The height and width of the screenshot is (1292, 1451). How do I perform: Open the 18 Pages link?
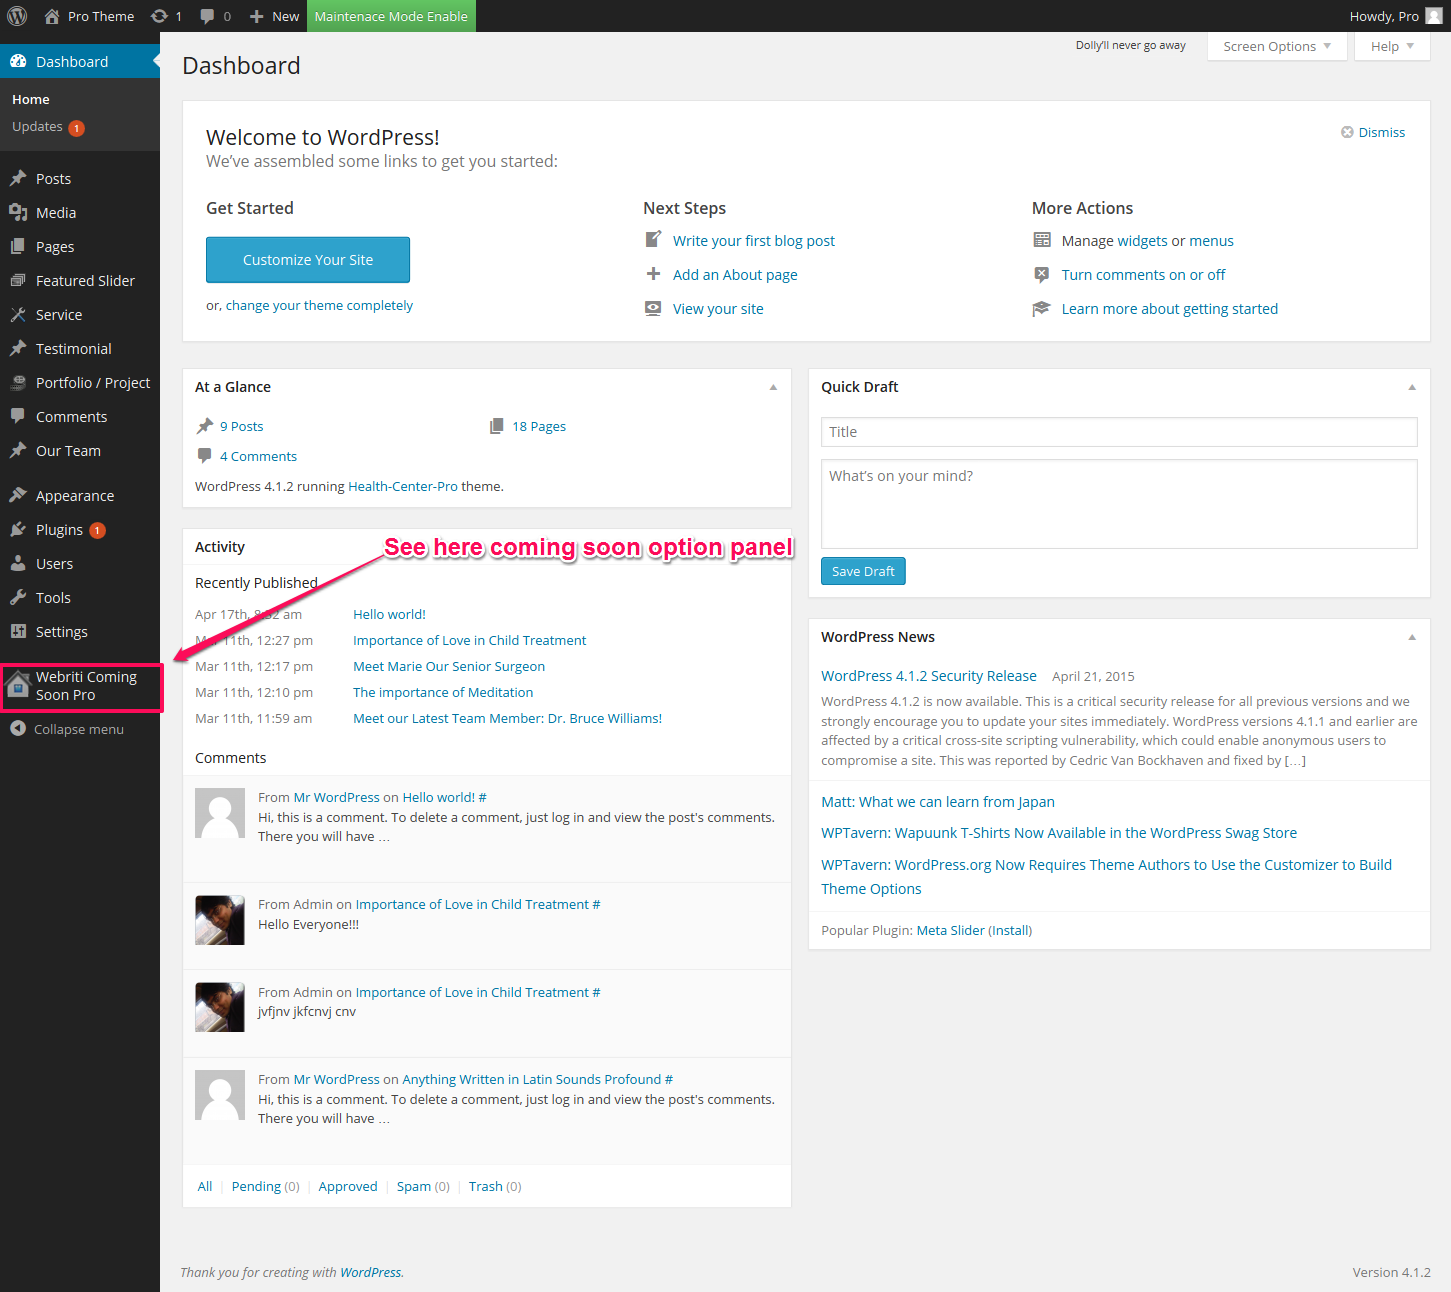[539, 426]
